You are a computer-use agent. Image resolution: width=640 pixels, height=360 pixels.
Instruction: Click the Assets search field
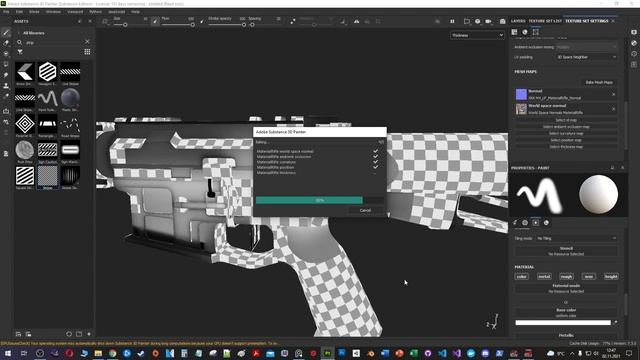click(54, 42)
